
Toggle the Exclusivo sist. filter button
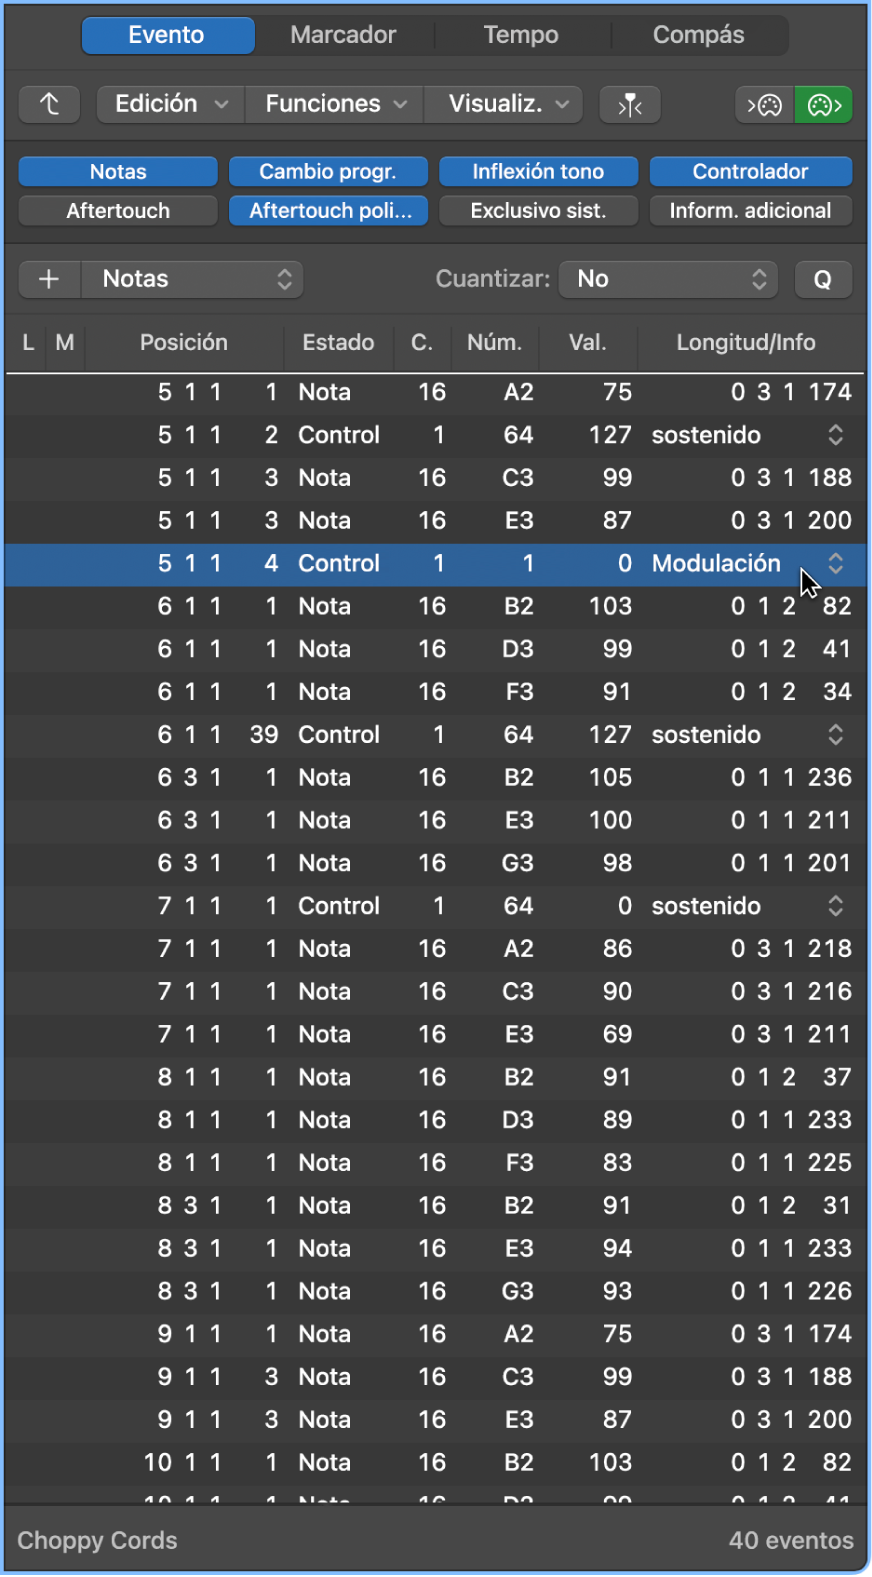point(538,211)
